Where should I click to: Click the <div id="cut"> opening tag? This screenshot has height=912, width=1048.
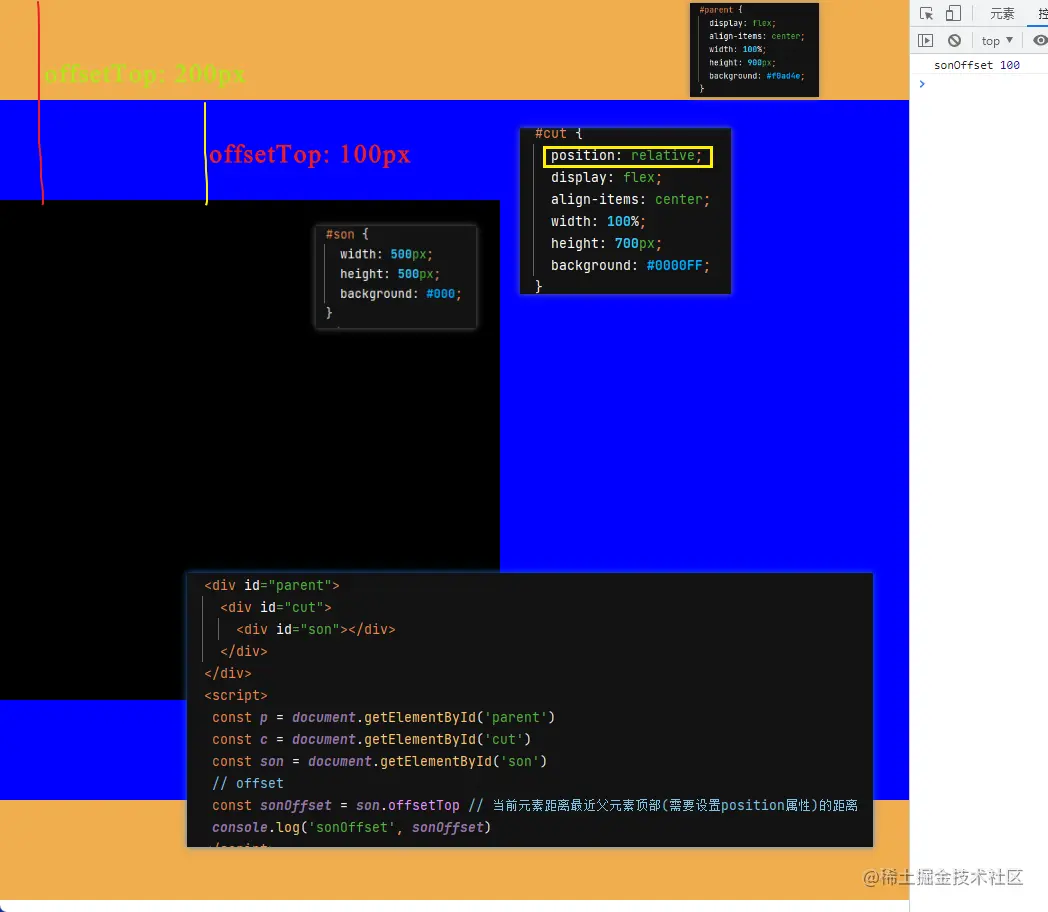point(276,608)
